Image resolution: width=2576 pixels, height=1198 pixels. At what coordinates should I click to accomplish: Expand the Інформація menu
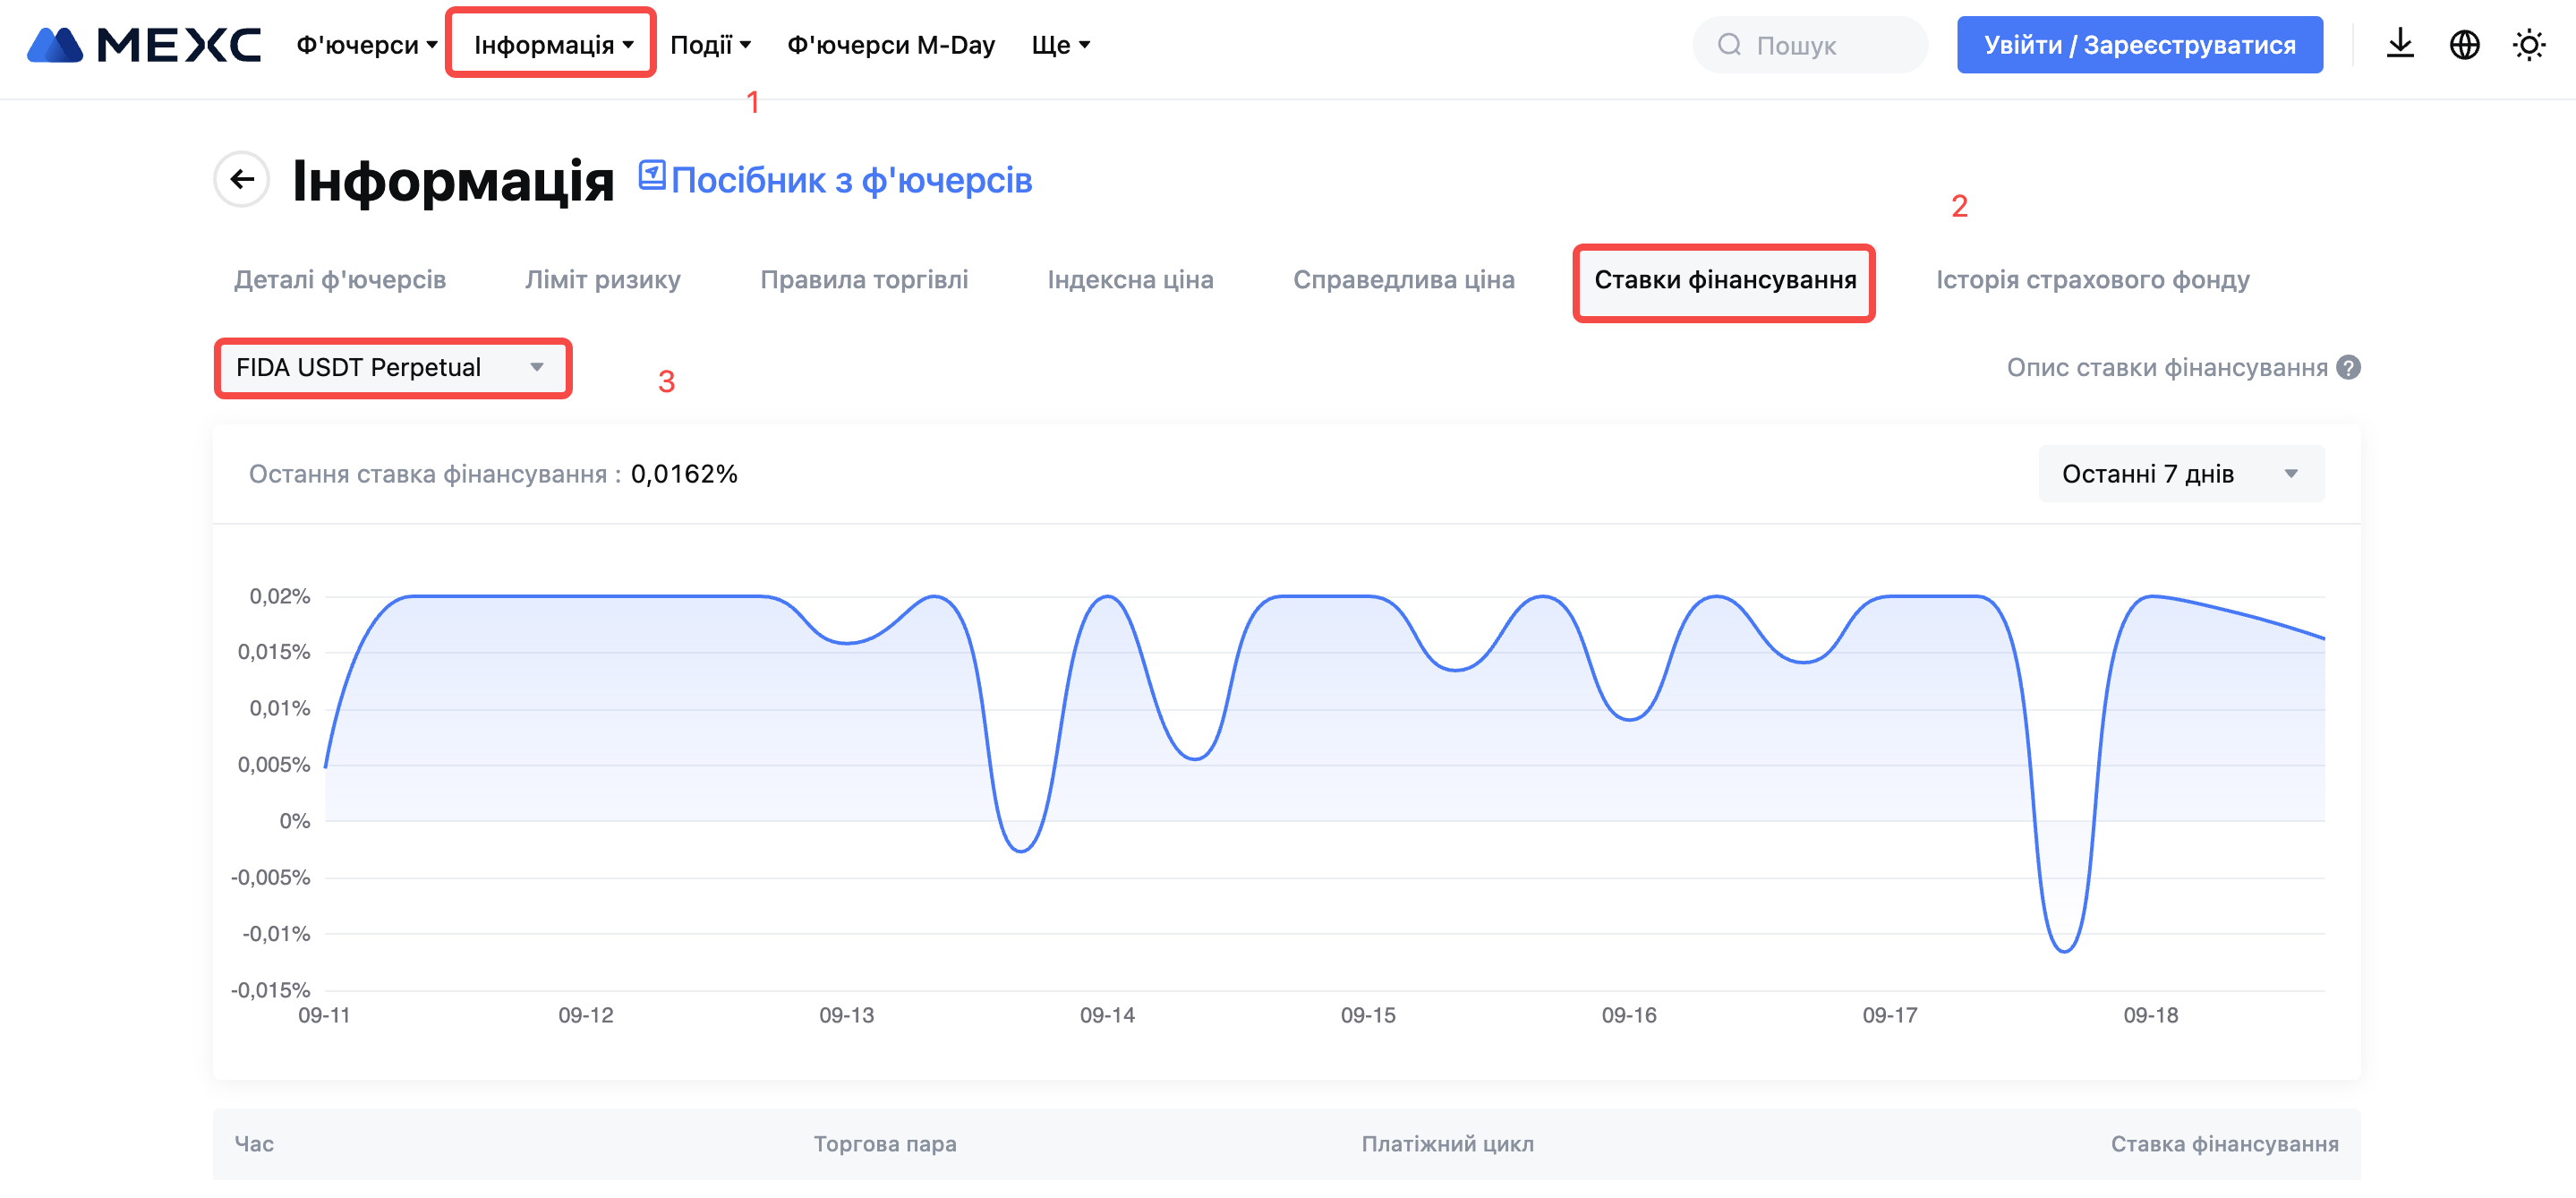point(552,45)
